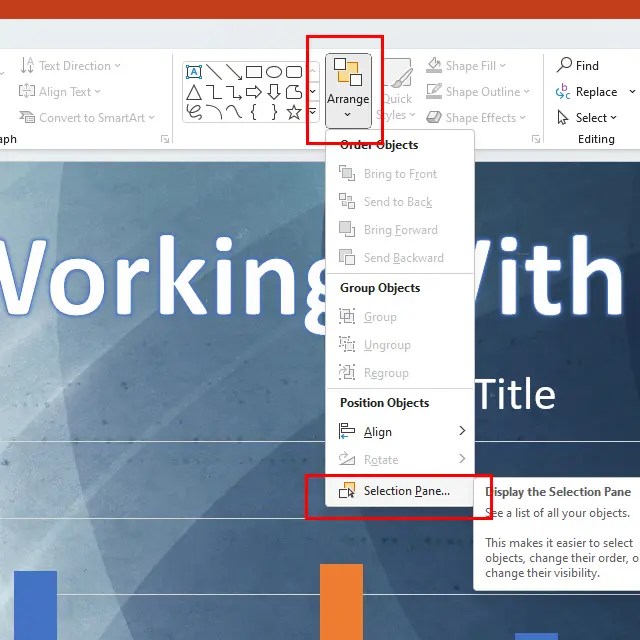
Task: Choose Bring to Front
Action: [400, 174]
